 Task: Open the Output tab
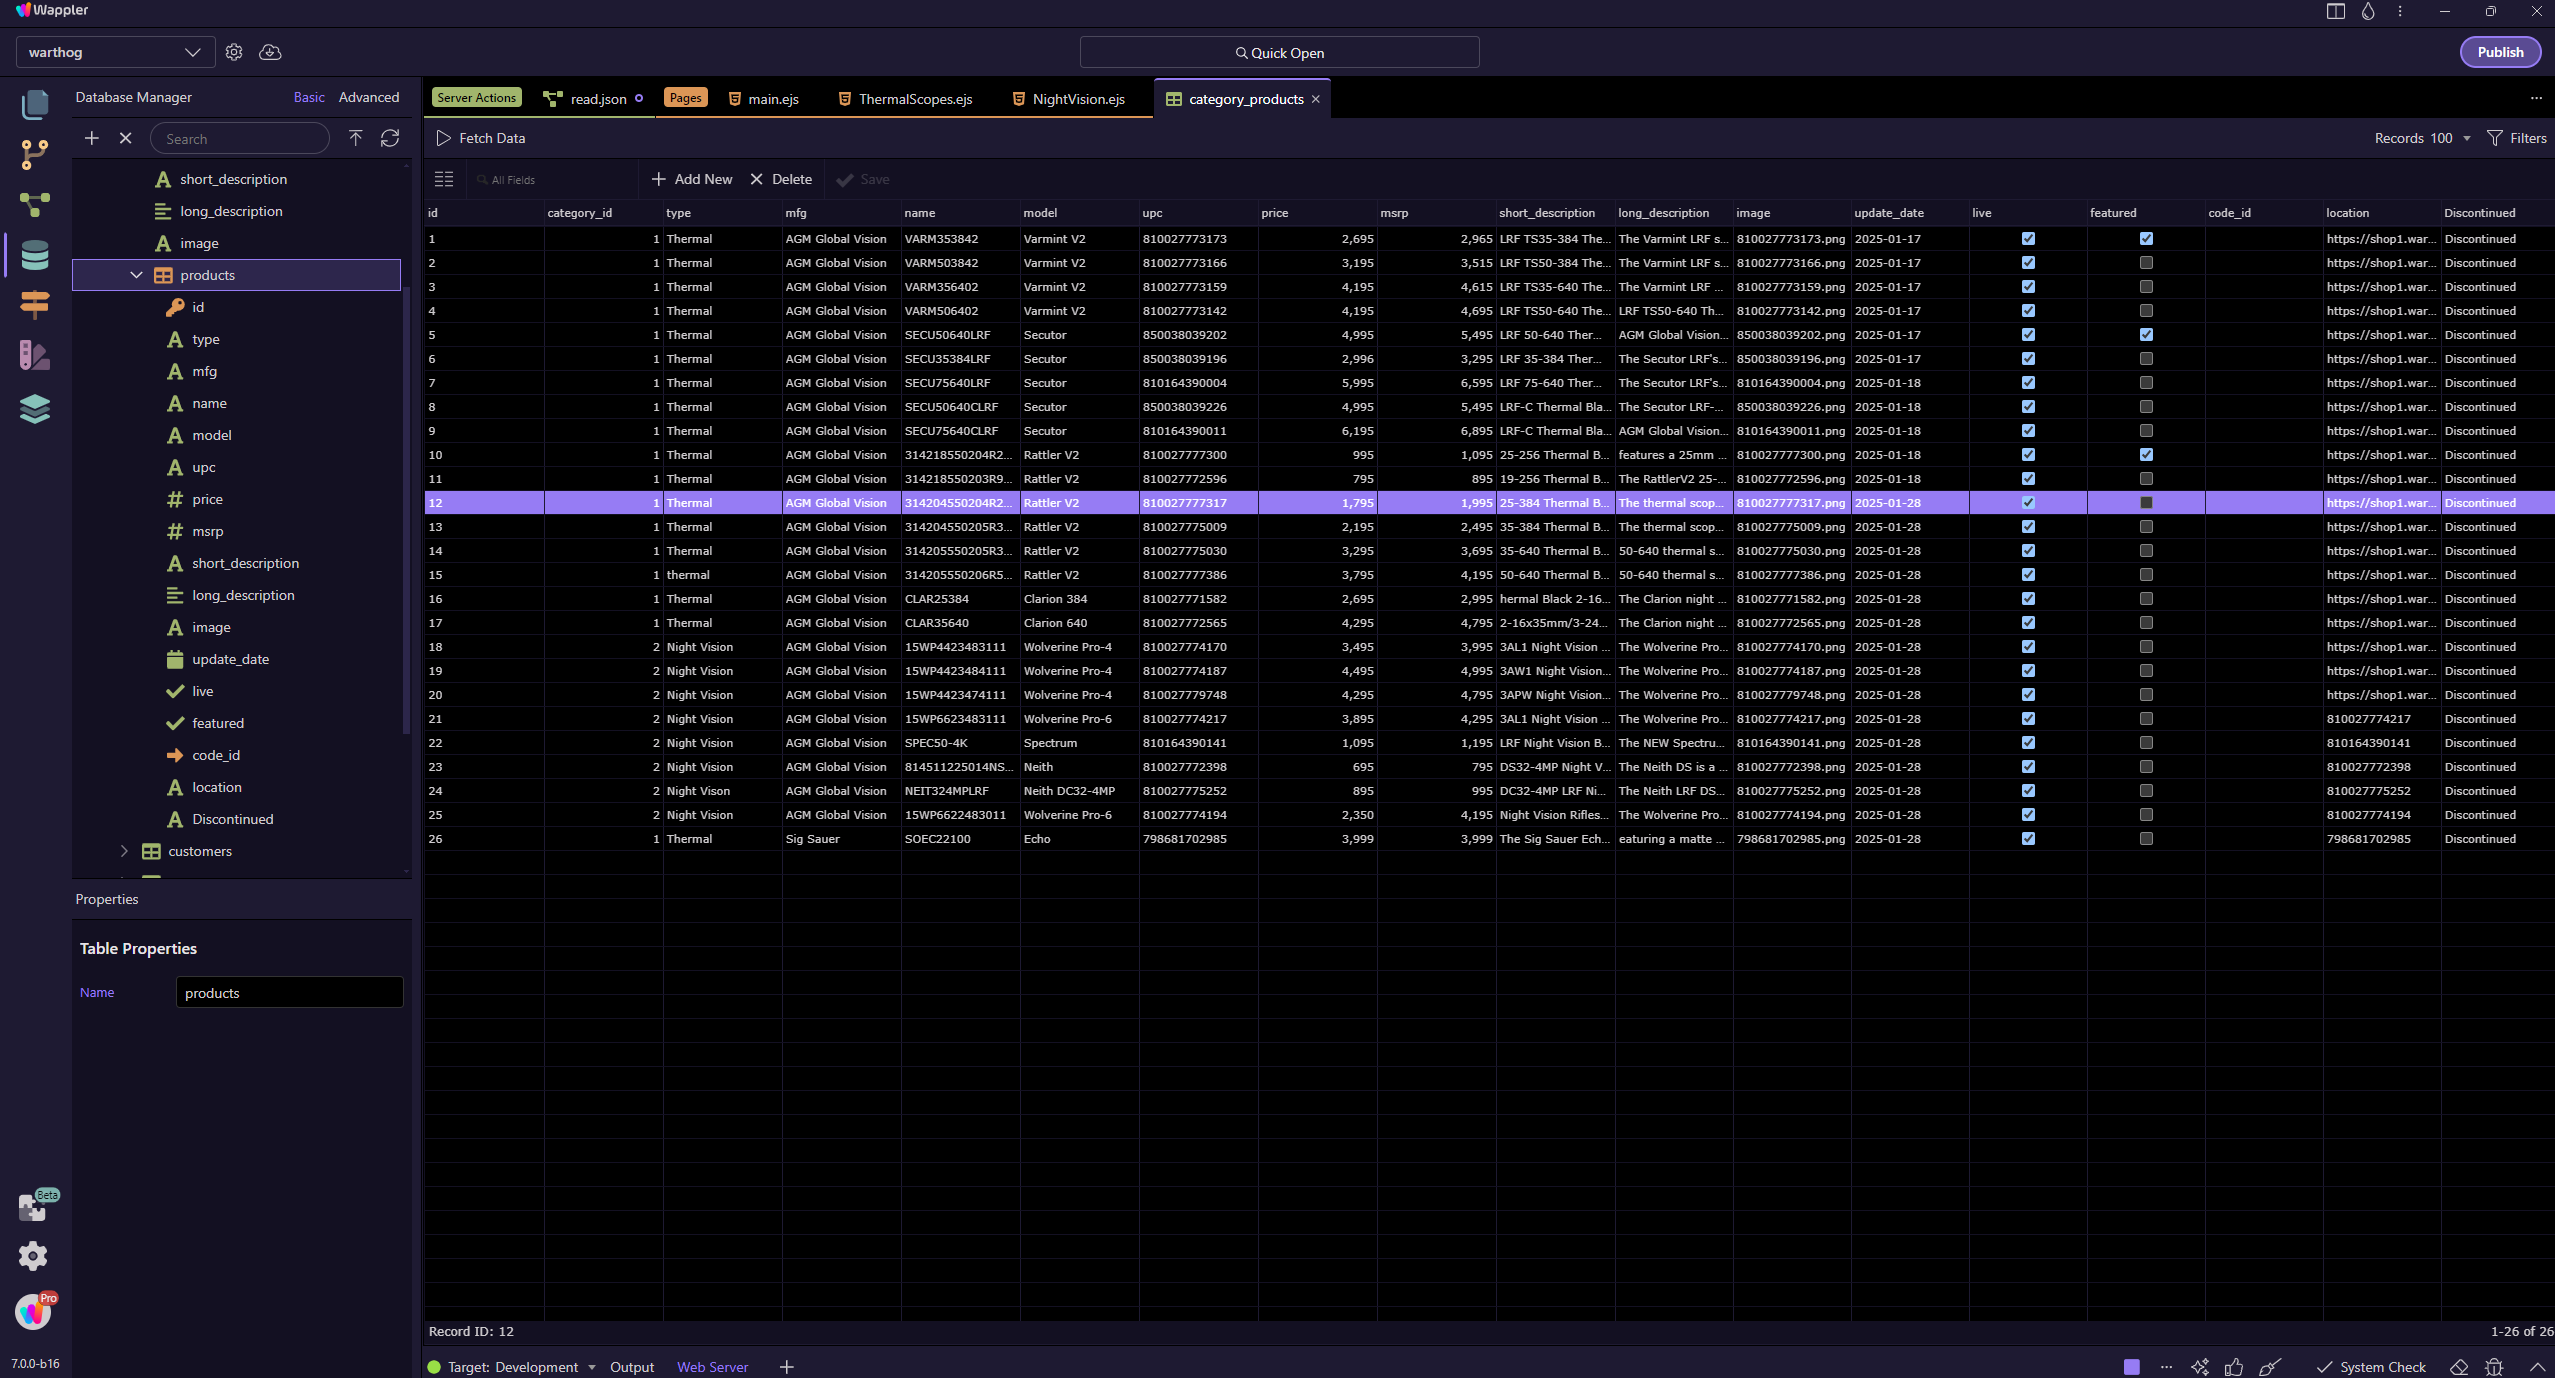pos(632,1367)
